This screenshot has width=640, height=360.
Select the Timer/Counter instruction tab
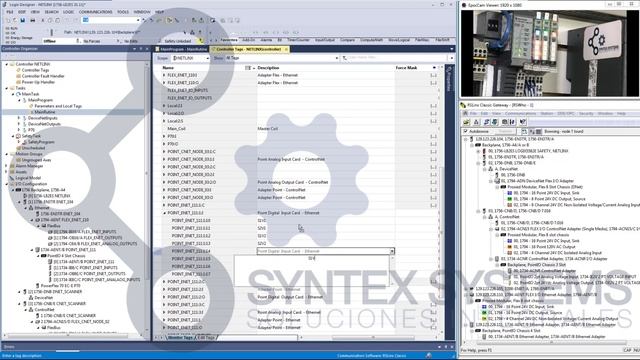[x=299, y=40]
